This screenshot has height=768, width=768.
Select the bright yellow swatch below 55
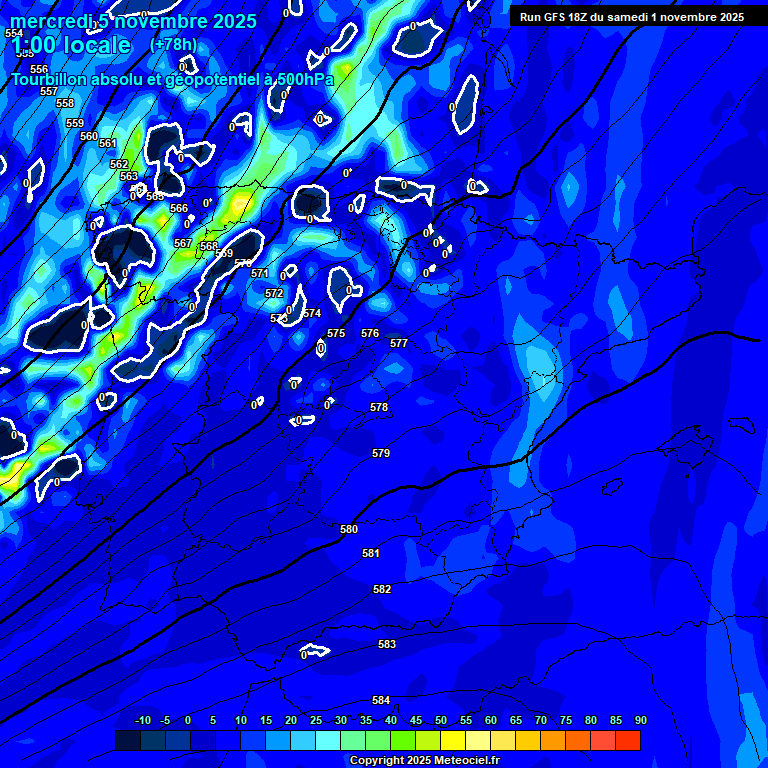click(x=453, y=740)
